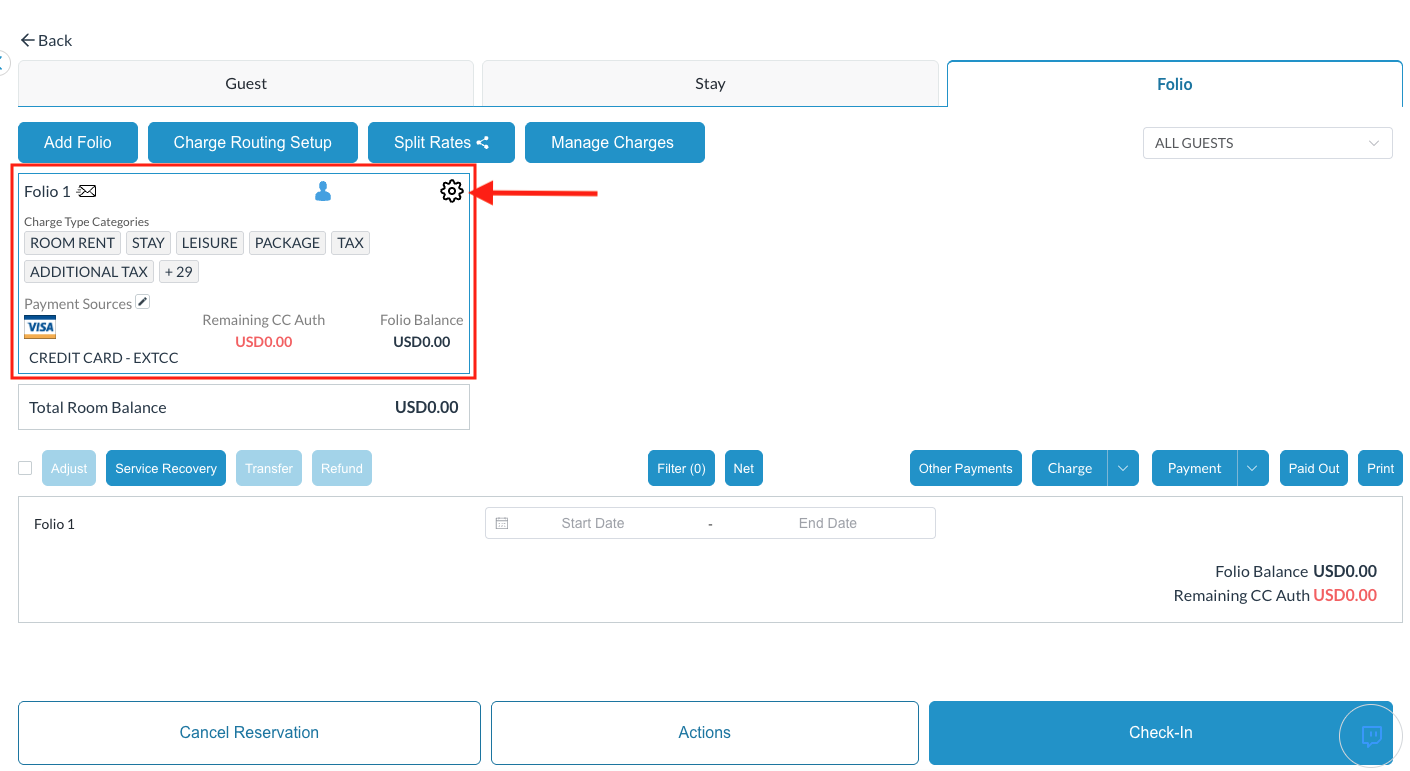Image resolution: width=1410 pixels, height=771 pixels.
Task: Click the blue guest profile icon
Action: pyautogui.click(x=322, y=191)
